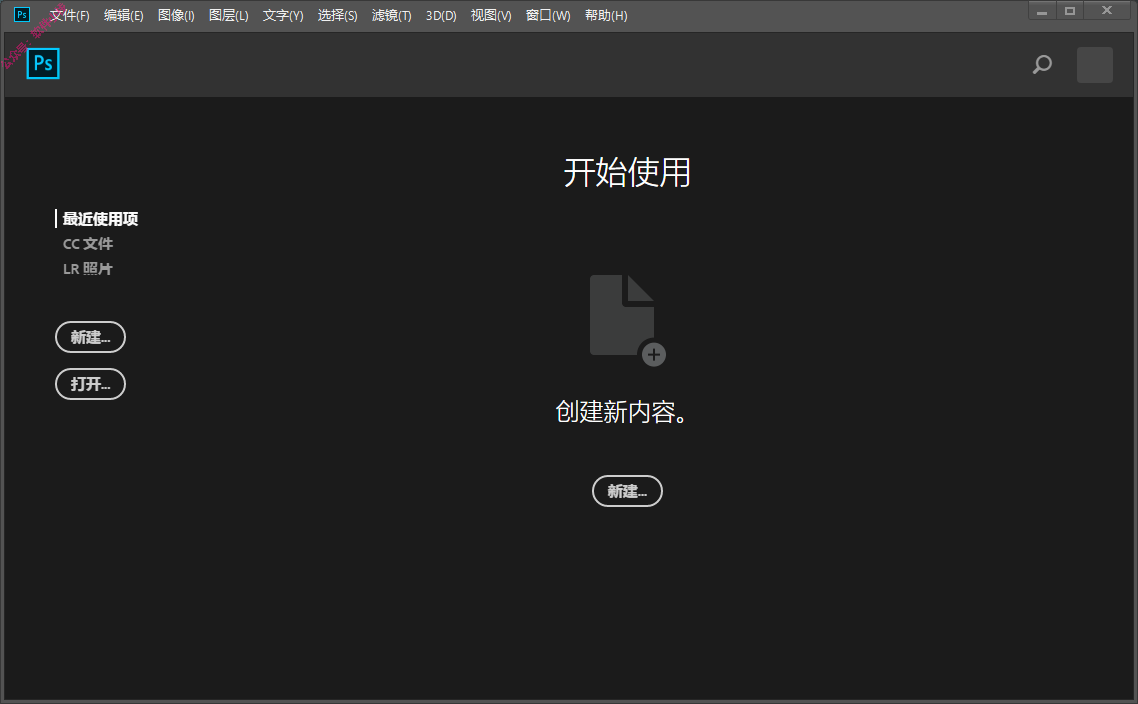This screenshot has width=1138, height=704.
Task: Select the 最近使用项 tab
Action: pyautogui.click(x=100, y=218)
